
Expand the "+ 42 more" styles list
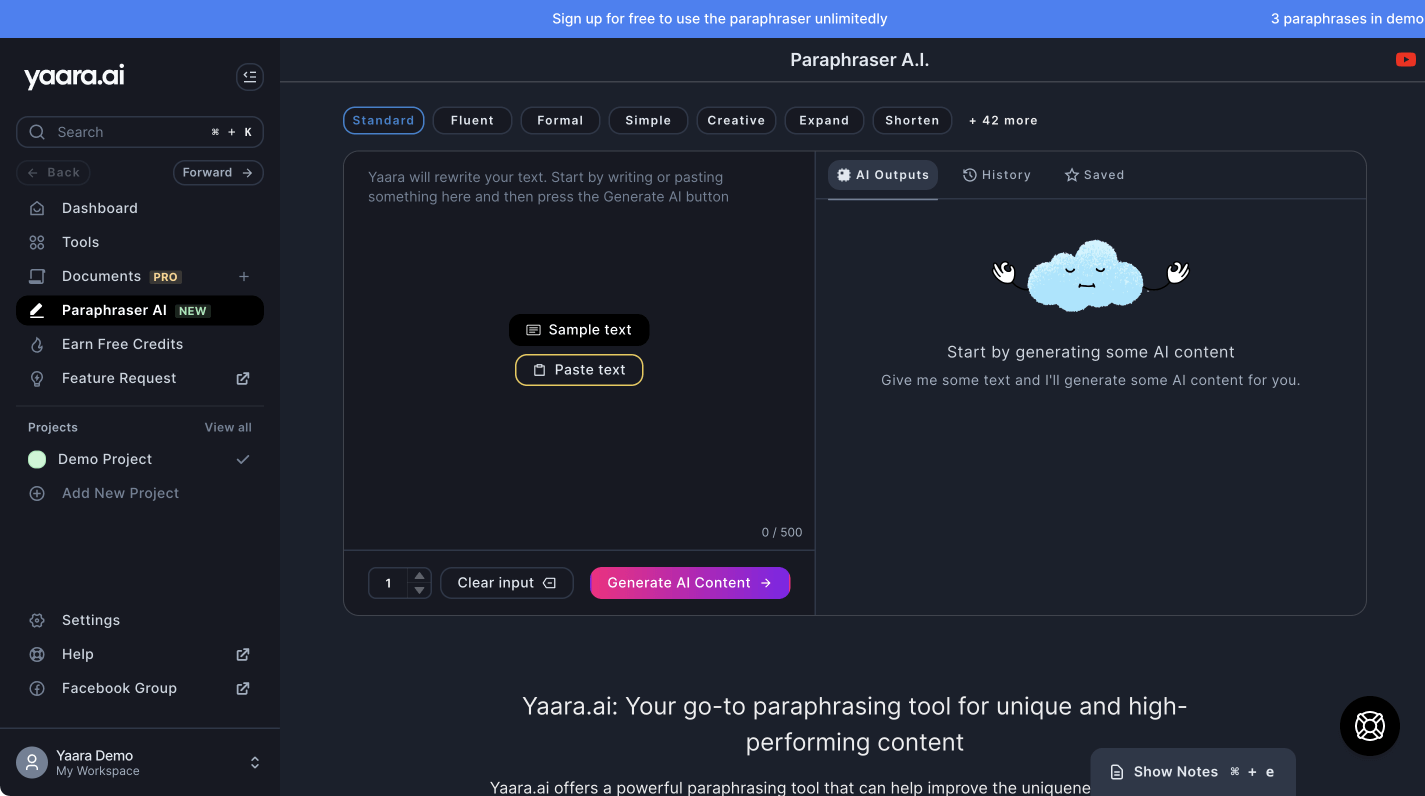click(x=1003, y=120)
